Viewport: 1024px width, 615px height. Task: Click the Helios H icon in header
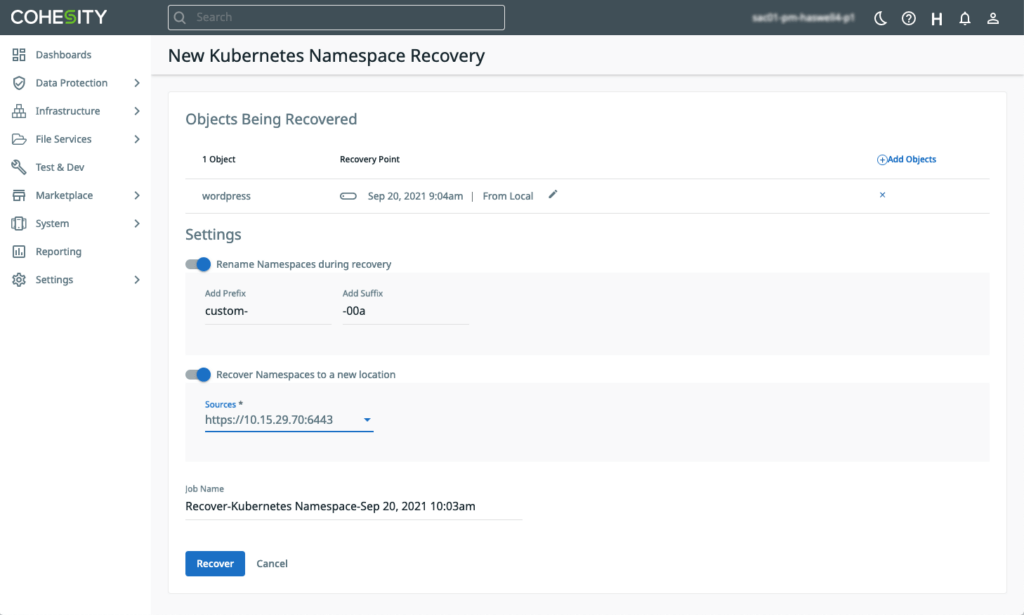click(937, 18)
